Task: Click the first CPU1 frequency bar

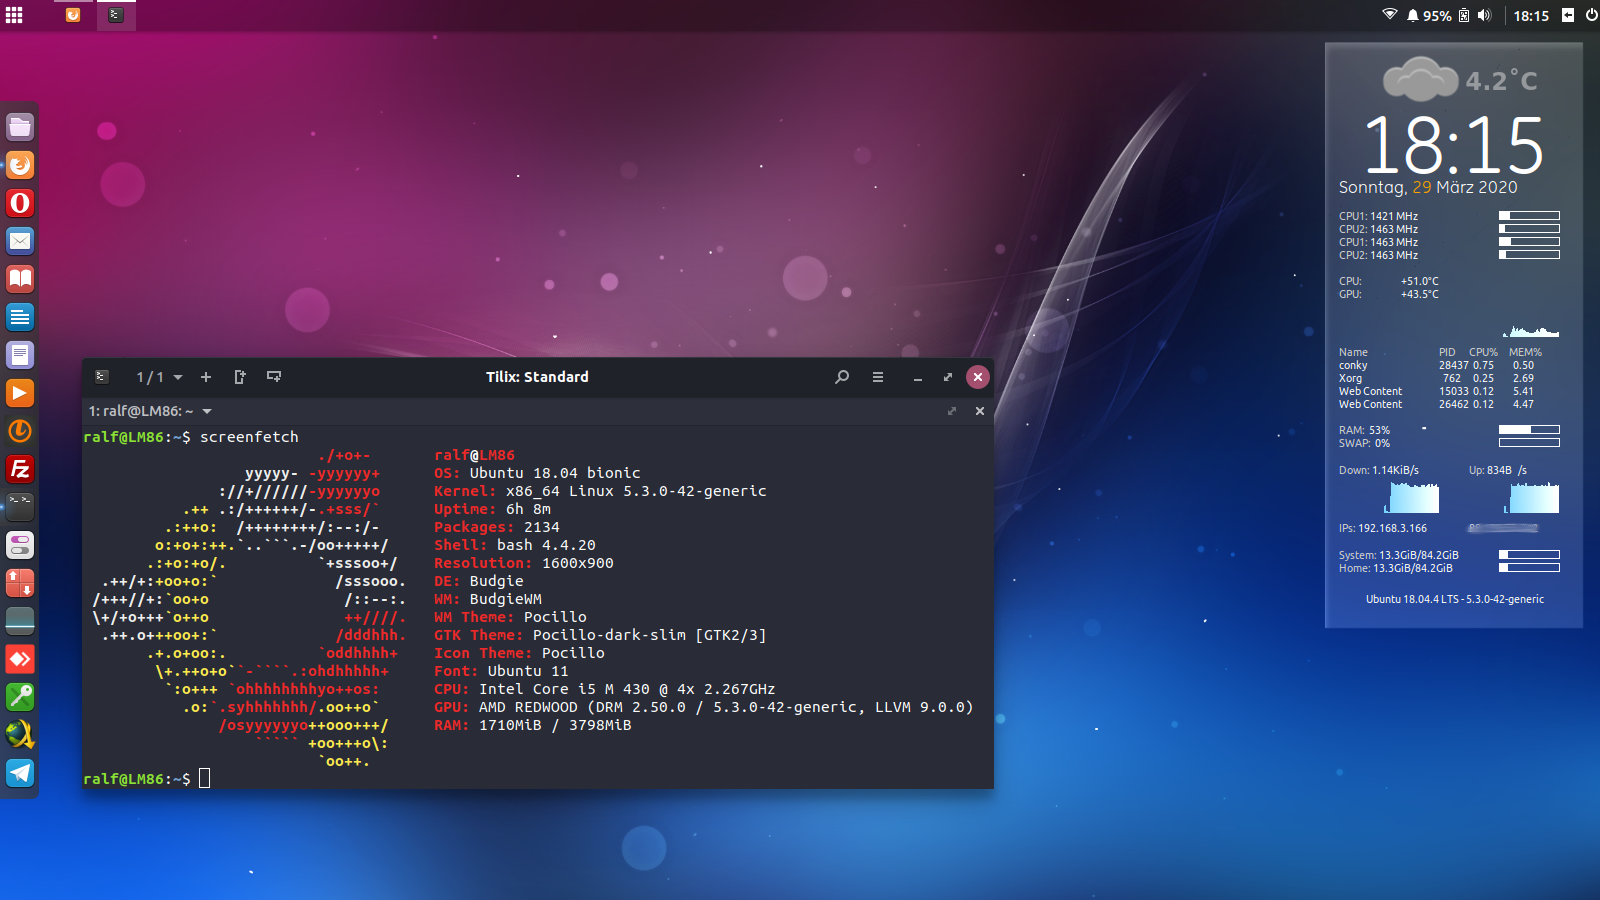Action: pyautogui.click(x=1529, y=215)
